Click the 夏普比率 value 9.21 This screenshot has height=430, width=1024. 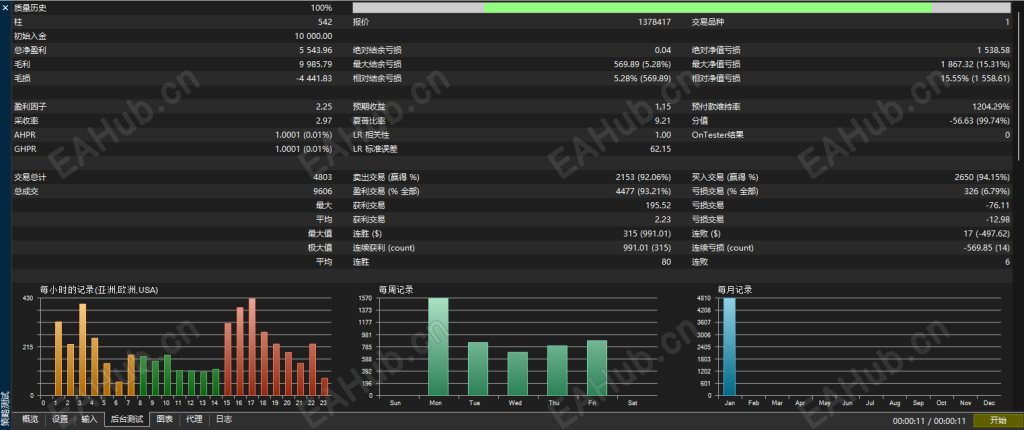[x=664, y=121]
